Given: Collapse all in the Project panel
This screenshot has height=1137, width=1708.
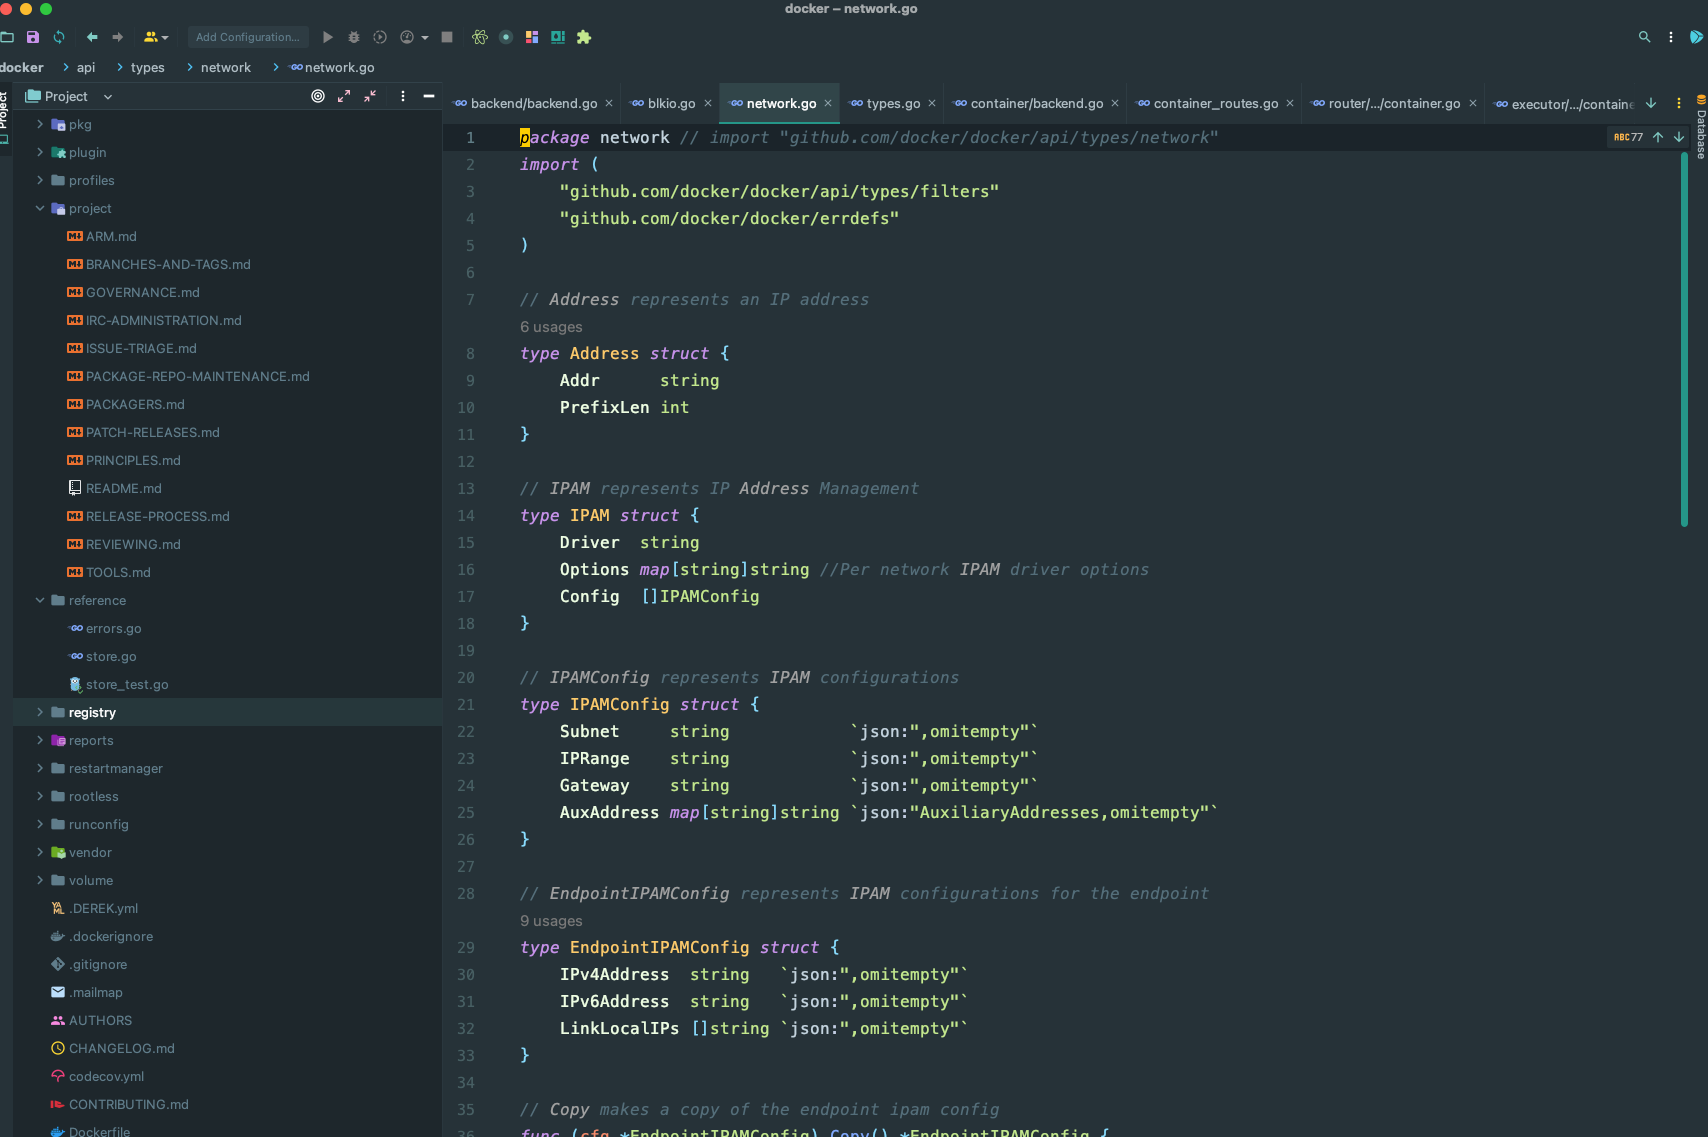Looking at the screenshot, I should [370, 96].
